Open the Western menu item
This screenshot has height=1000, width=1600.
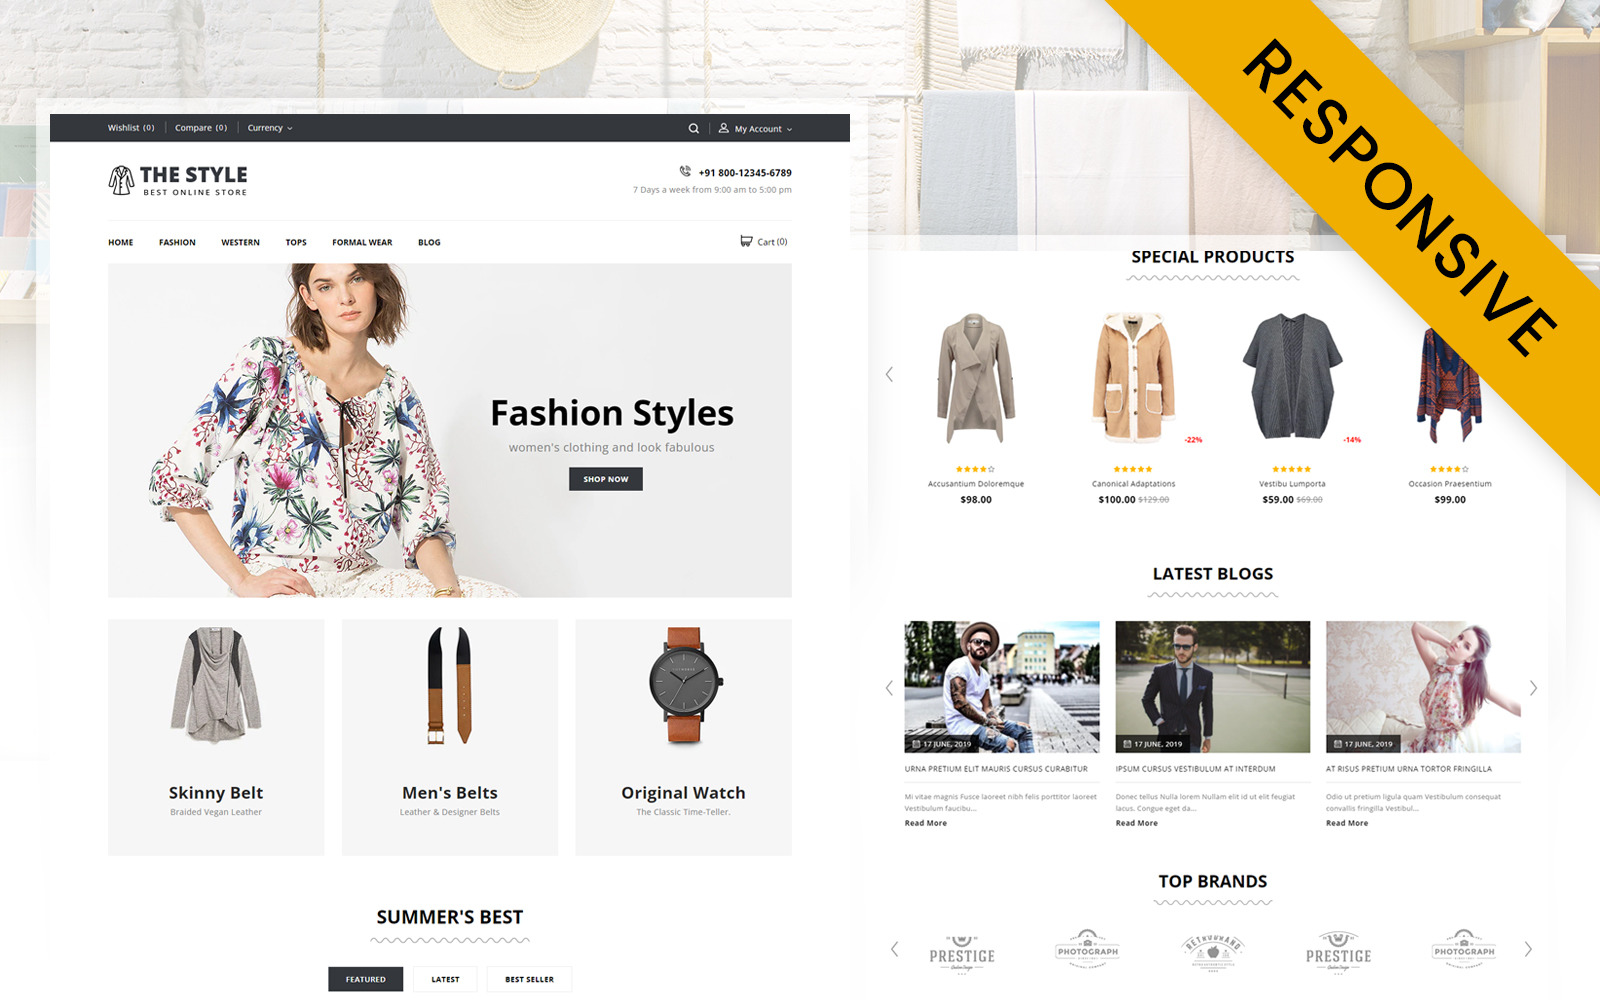pyautogui.click(x=240, y=241)
